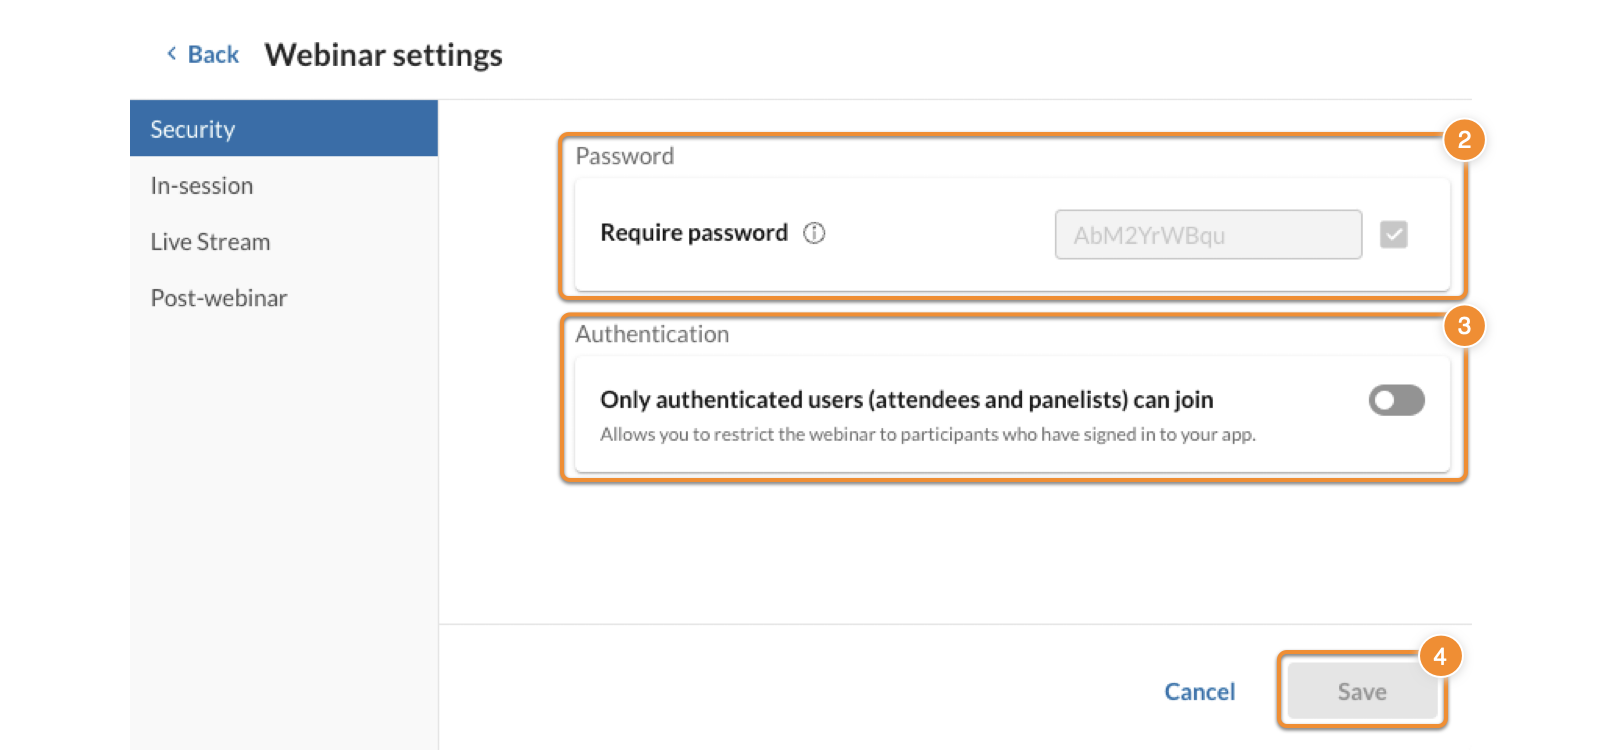Click the Require password label

tap(694, 233)
